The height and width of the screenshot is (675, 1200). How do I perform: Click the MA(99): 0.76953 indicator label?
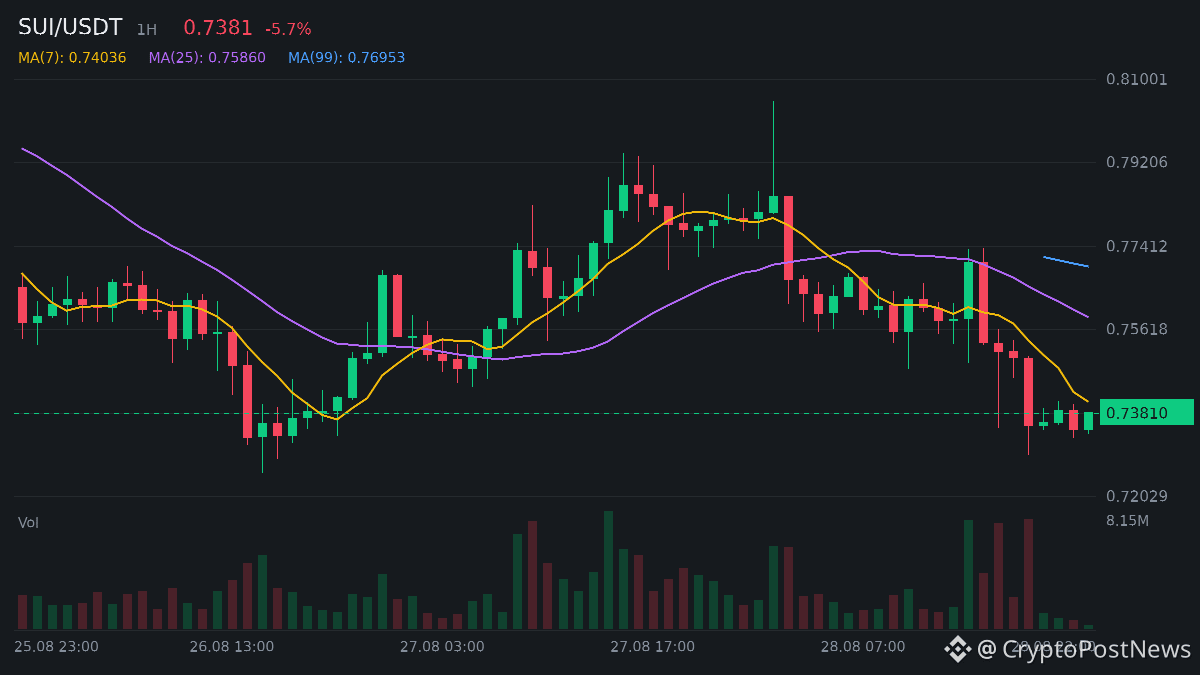(347, 58)
